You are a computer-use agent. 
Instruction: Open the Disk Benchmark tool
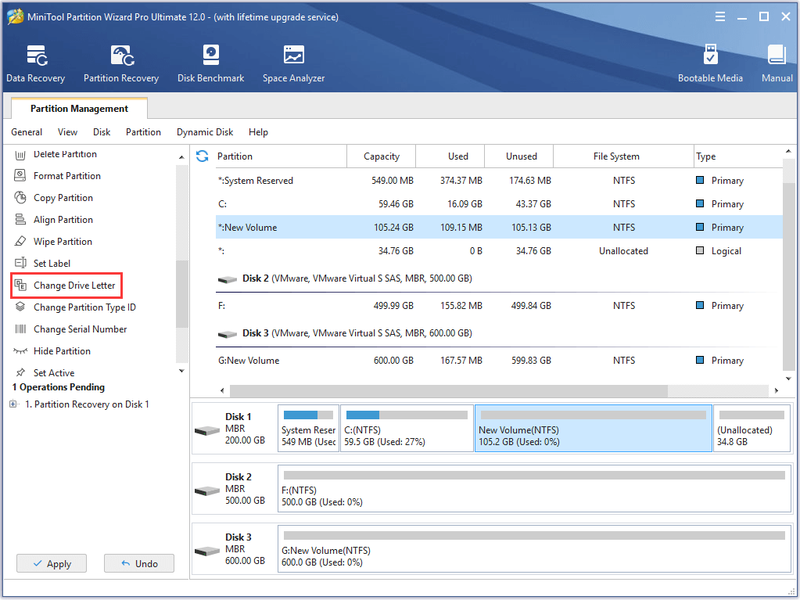click(211, 63)
